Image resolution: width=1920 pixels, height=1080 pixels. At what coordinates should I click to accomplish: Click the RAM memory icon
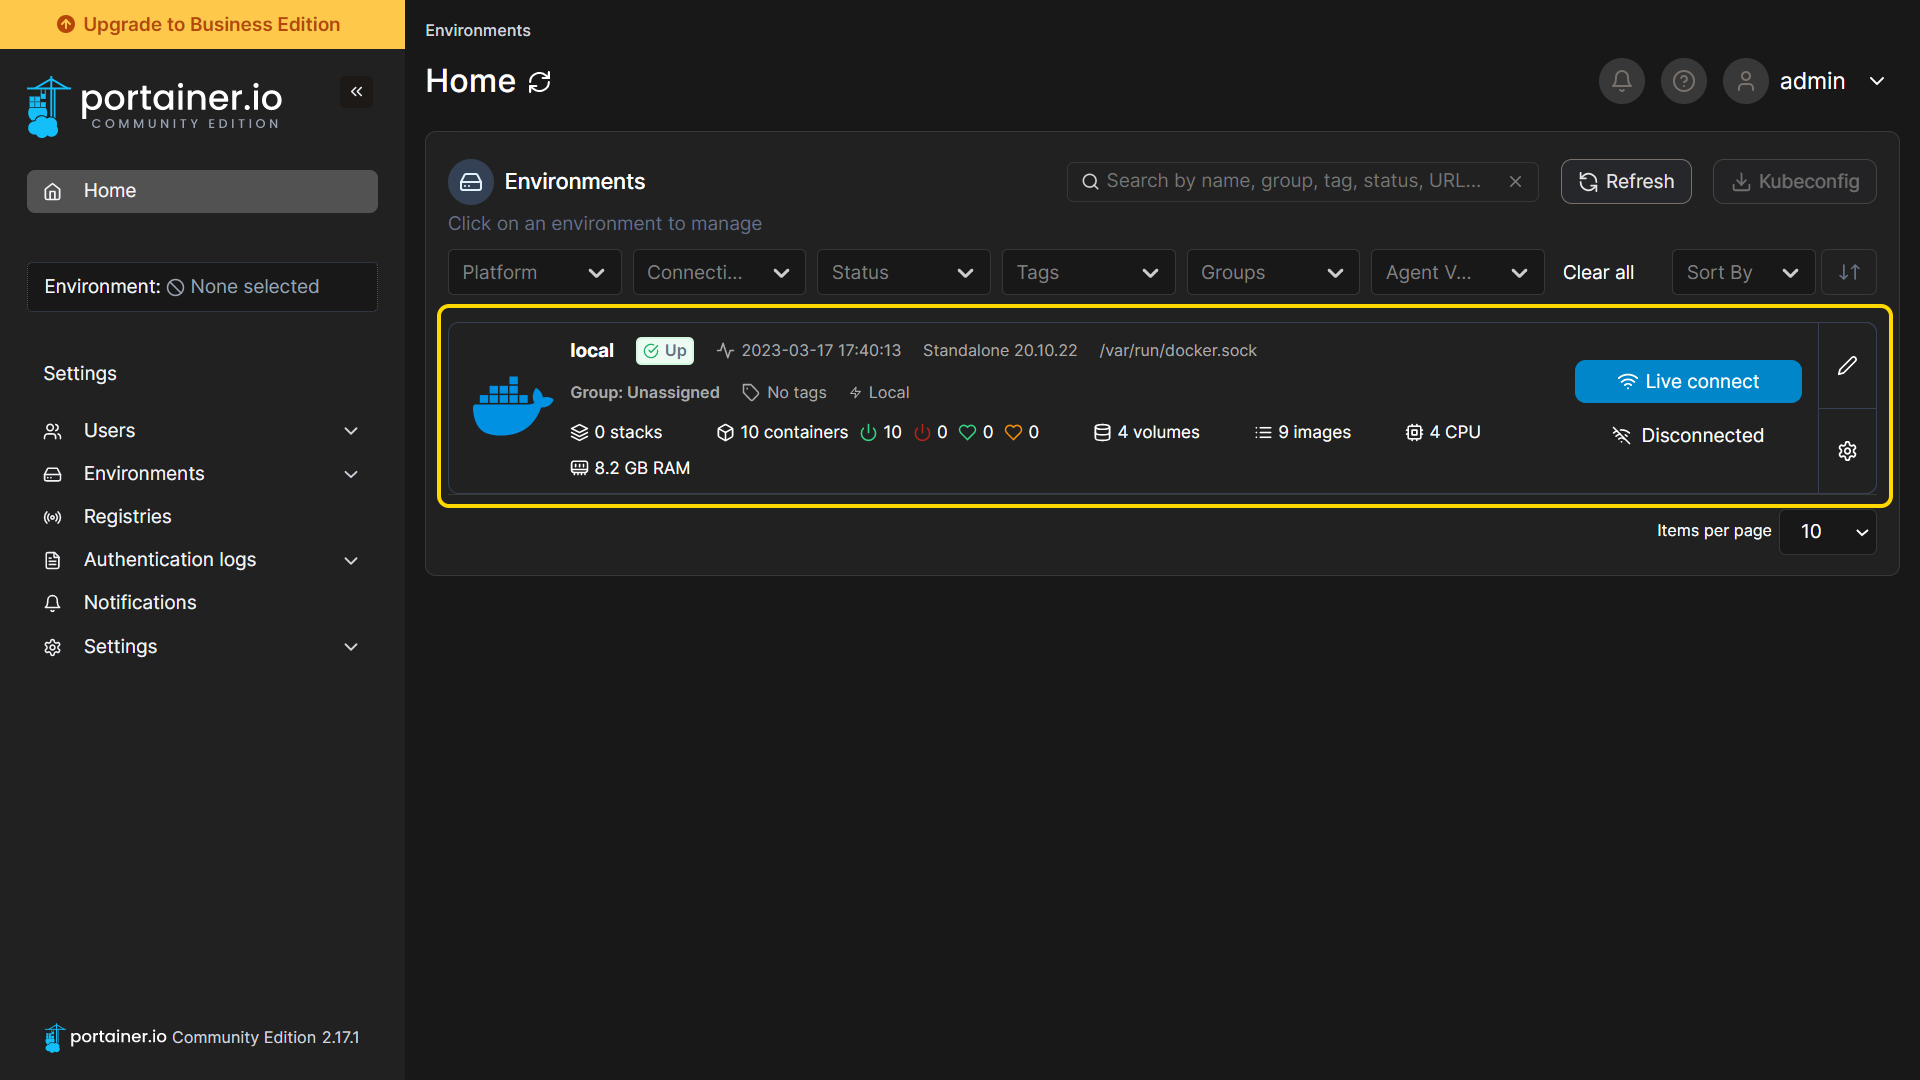tap(579, 468)
